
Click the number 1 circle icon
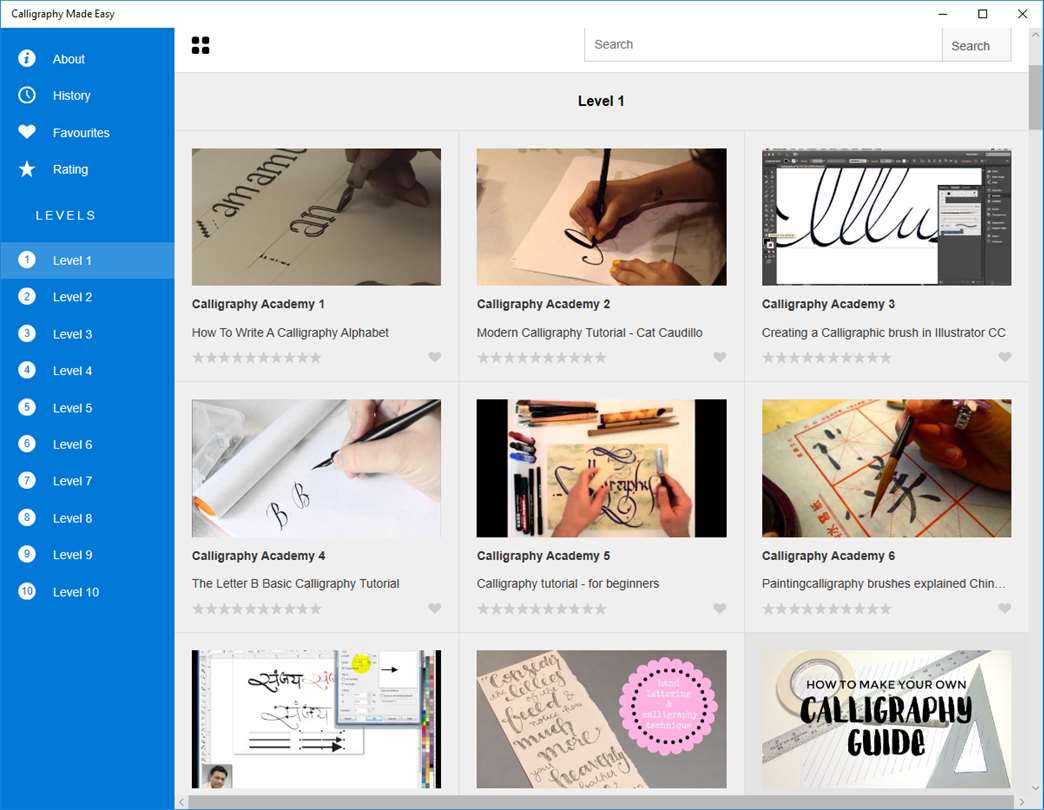point(27,260)
